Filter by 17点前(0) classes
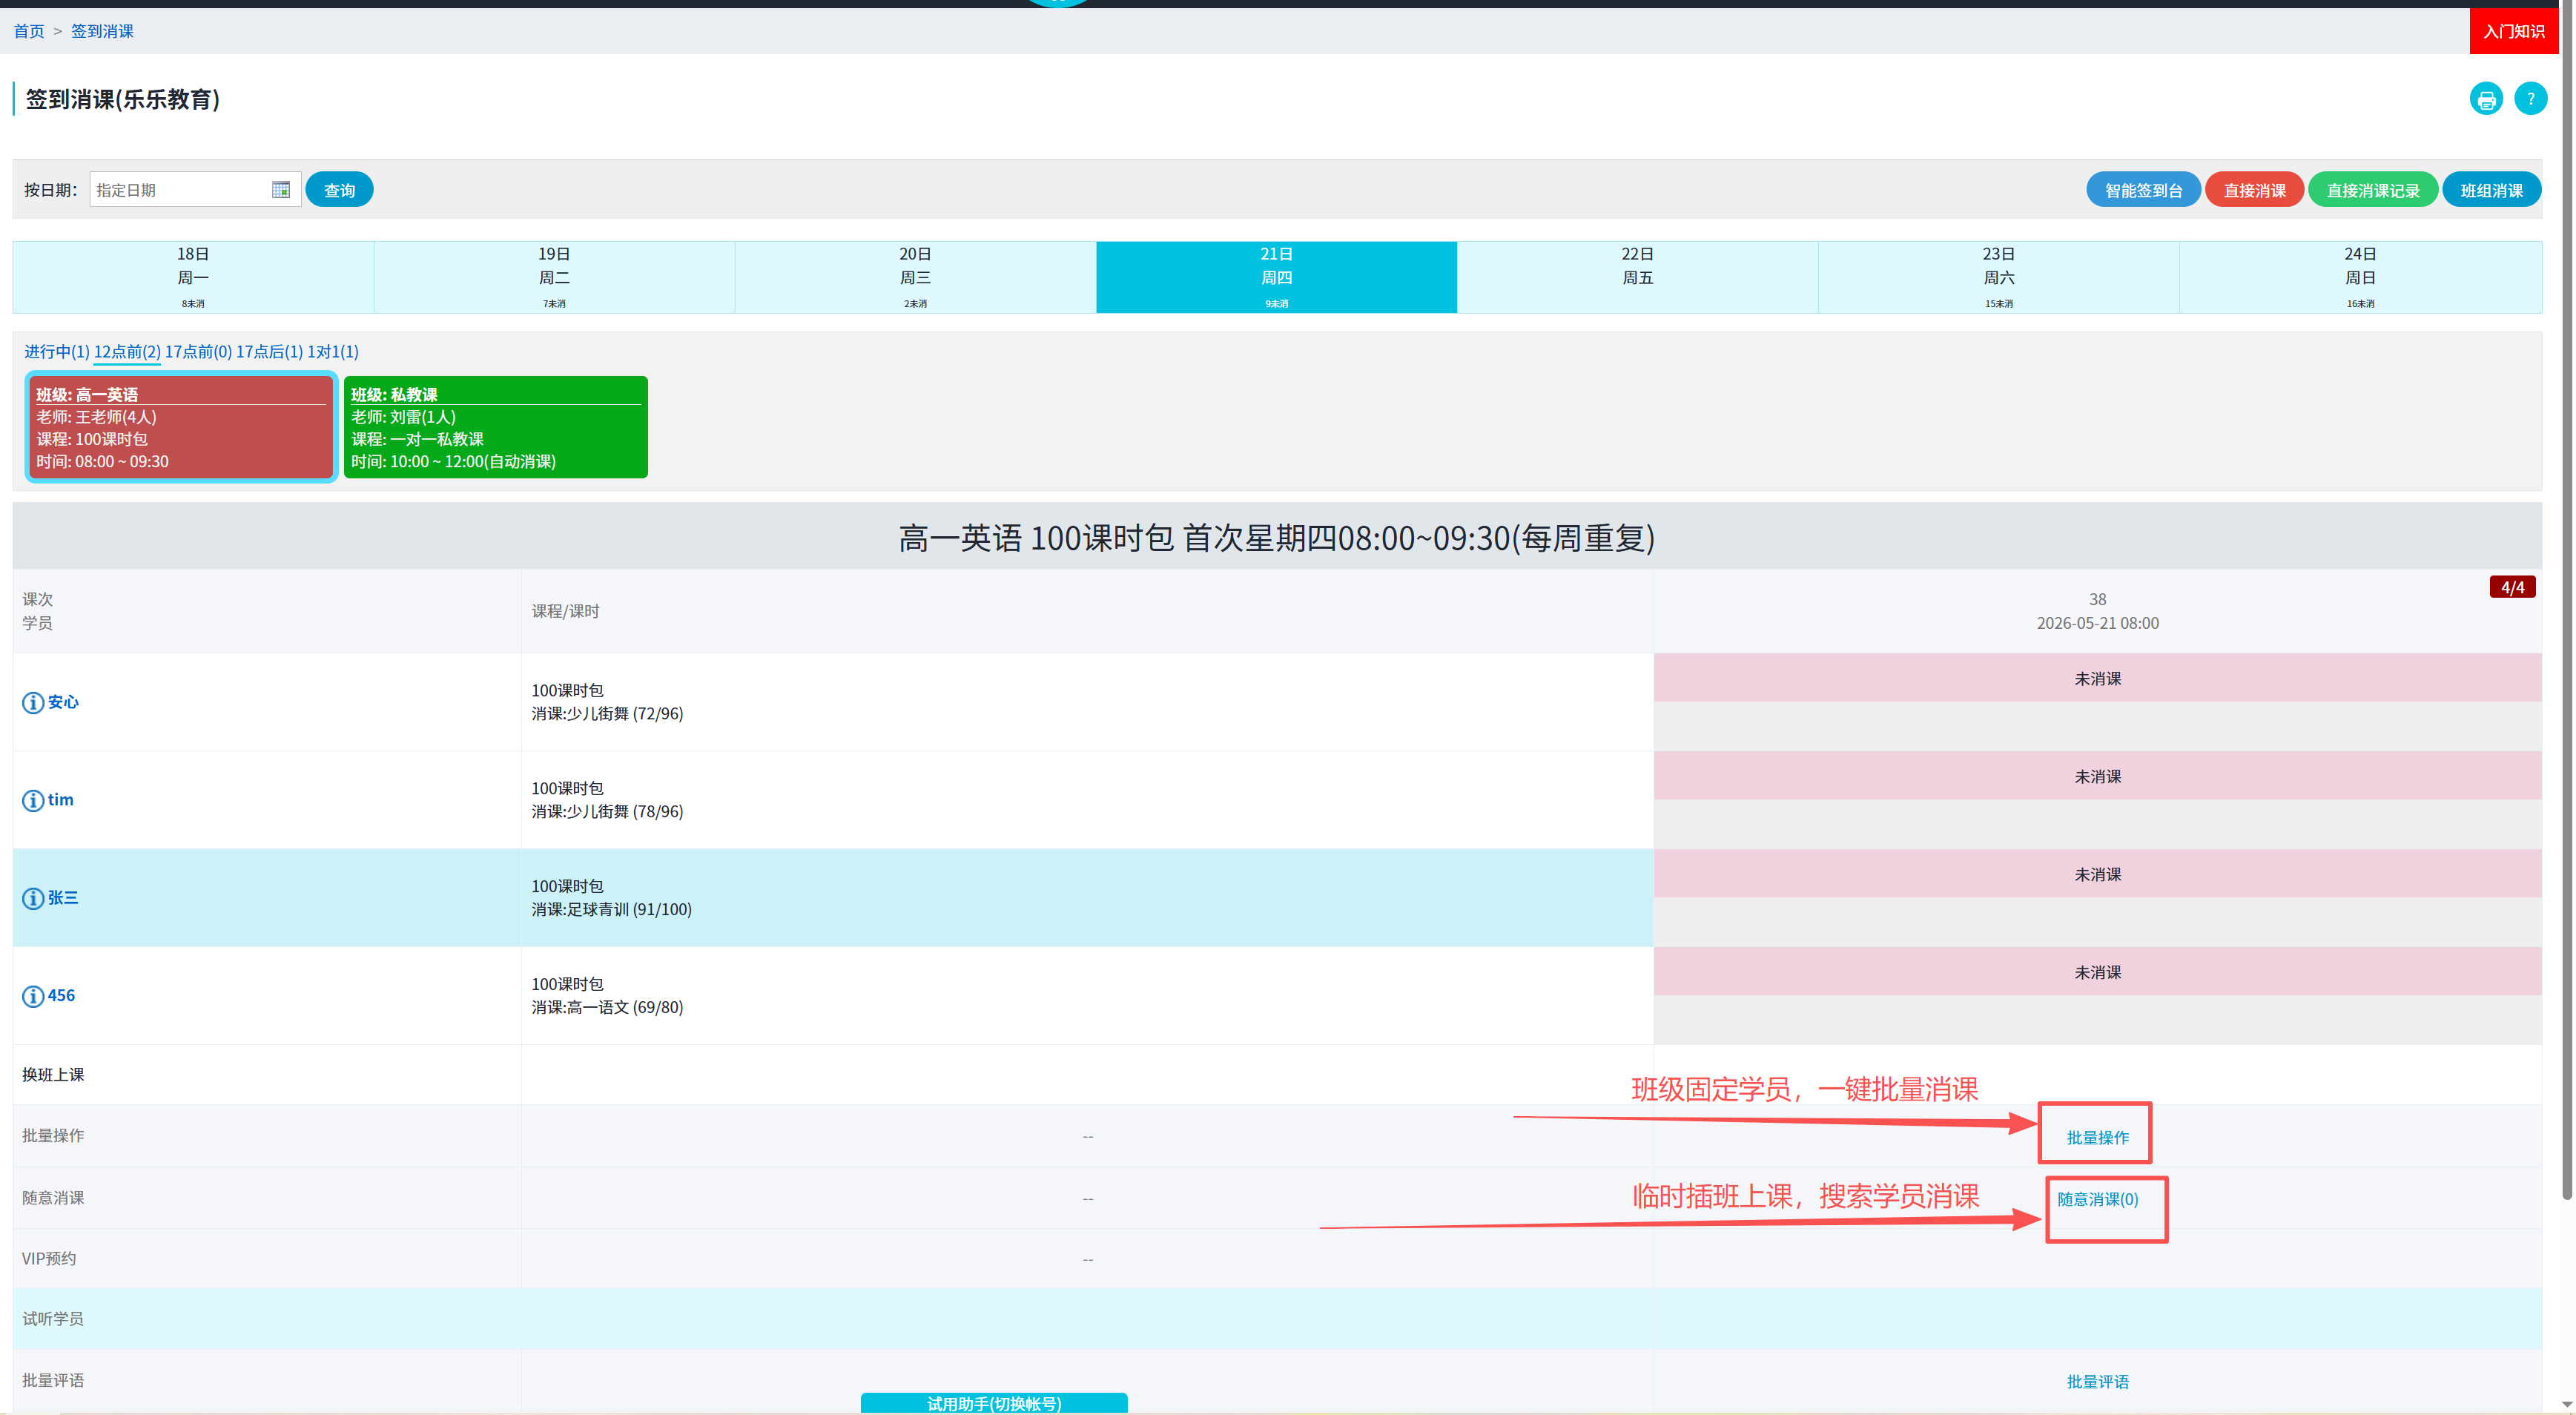Viewport: 2576px width, 1415px height. tap(198, 352)
